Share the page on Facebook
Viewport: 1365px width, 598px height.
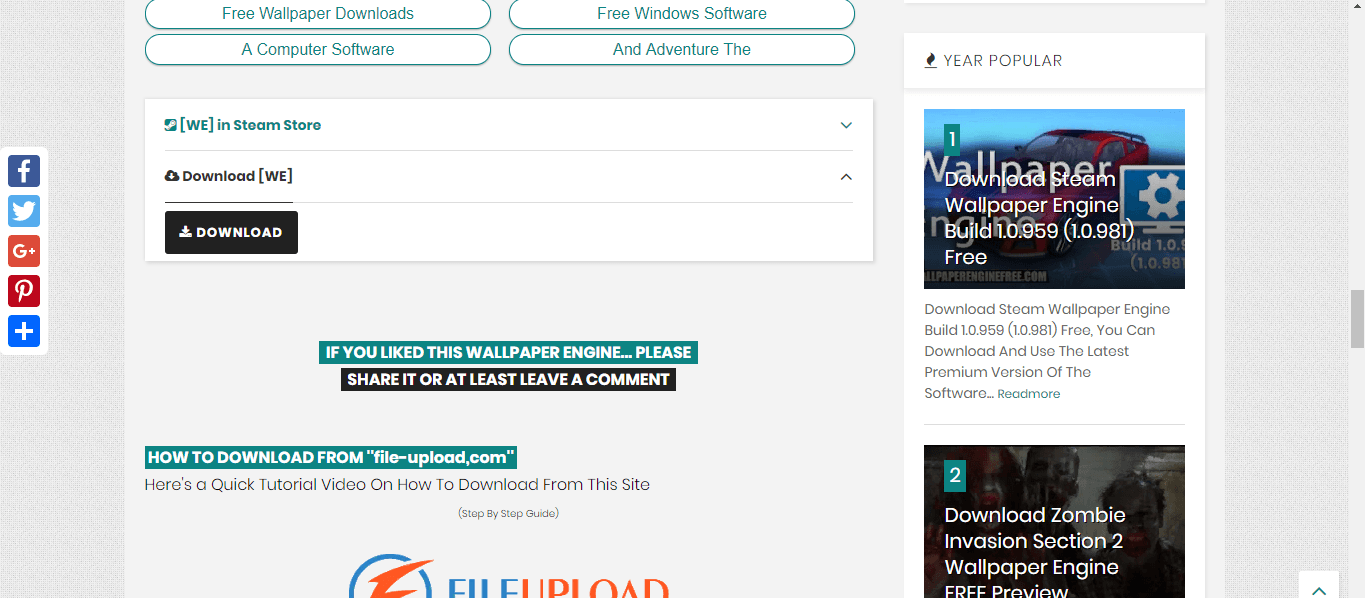tap(24, 171)
